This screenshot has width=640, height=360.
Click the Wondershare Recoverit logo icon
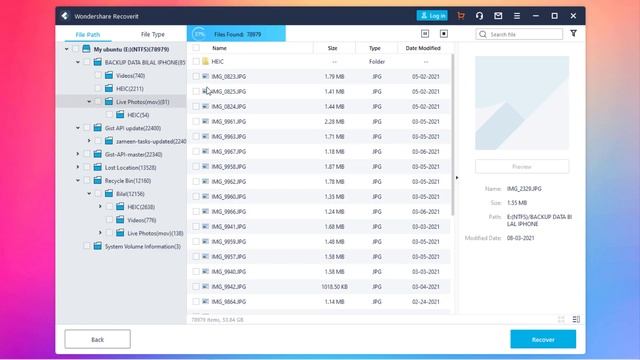(x=64, y=16)
